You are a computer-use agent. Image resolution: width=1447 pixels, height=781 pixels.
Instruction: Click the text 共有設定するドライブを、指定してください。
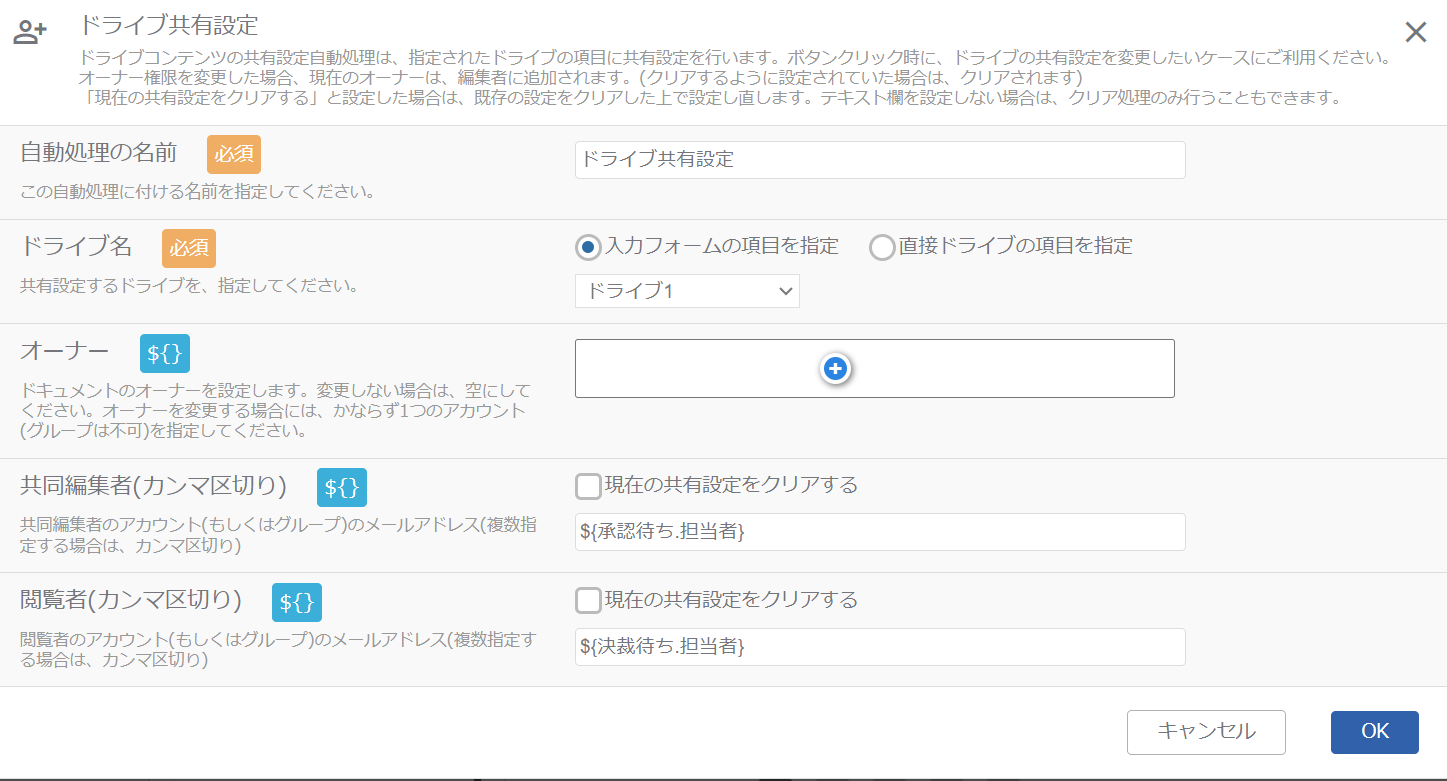tap(189, 285)
